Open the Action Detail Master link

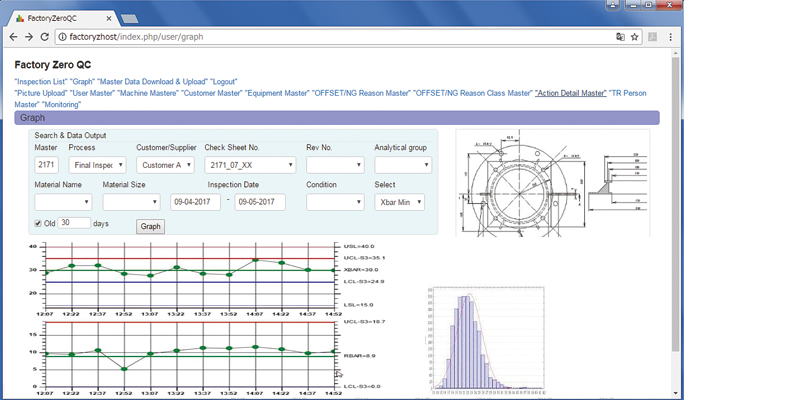(x=570, y=93)
